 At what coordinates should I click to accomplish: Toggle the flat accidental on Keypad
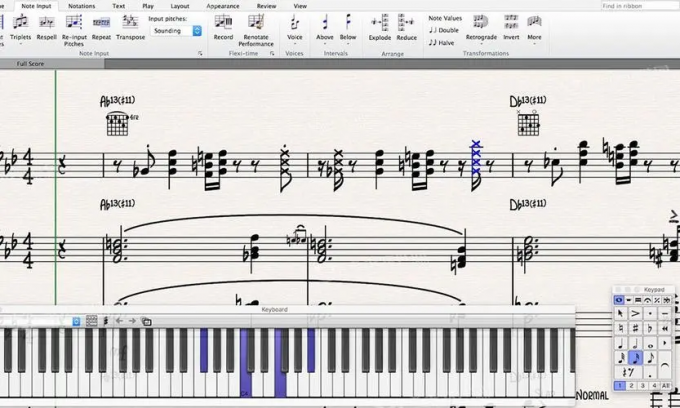[x=649, y=328]
